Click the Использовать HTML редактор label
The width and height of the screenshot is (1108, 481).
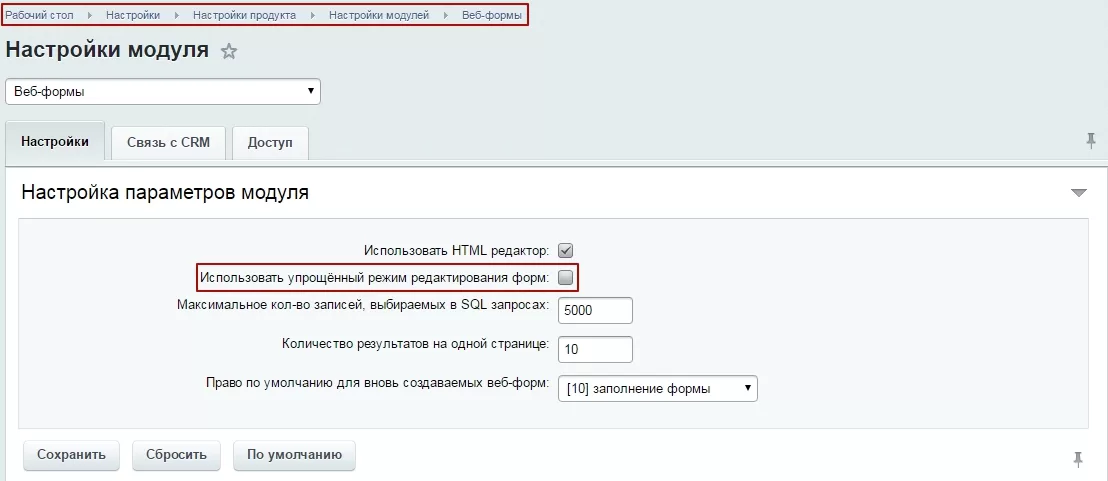point(456,250)
